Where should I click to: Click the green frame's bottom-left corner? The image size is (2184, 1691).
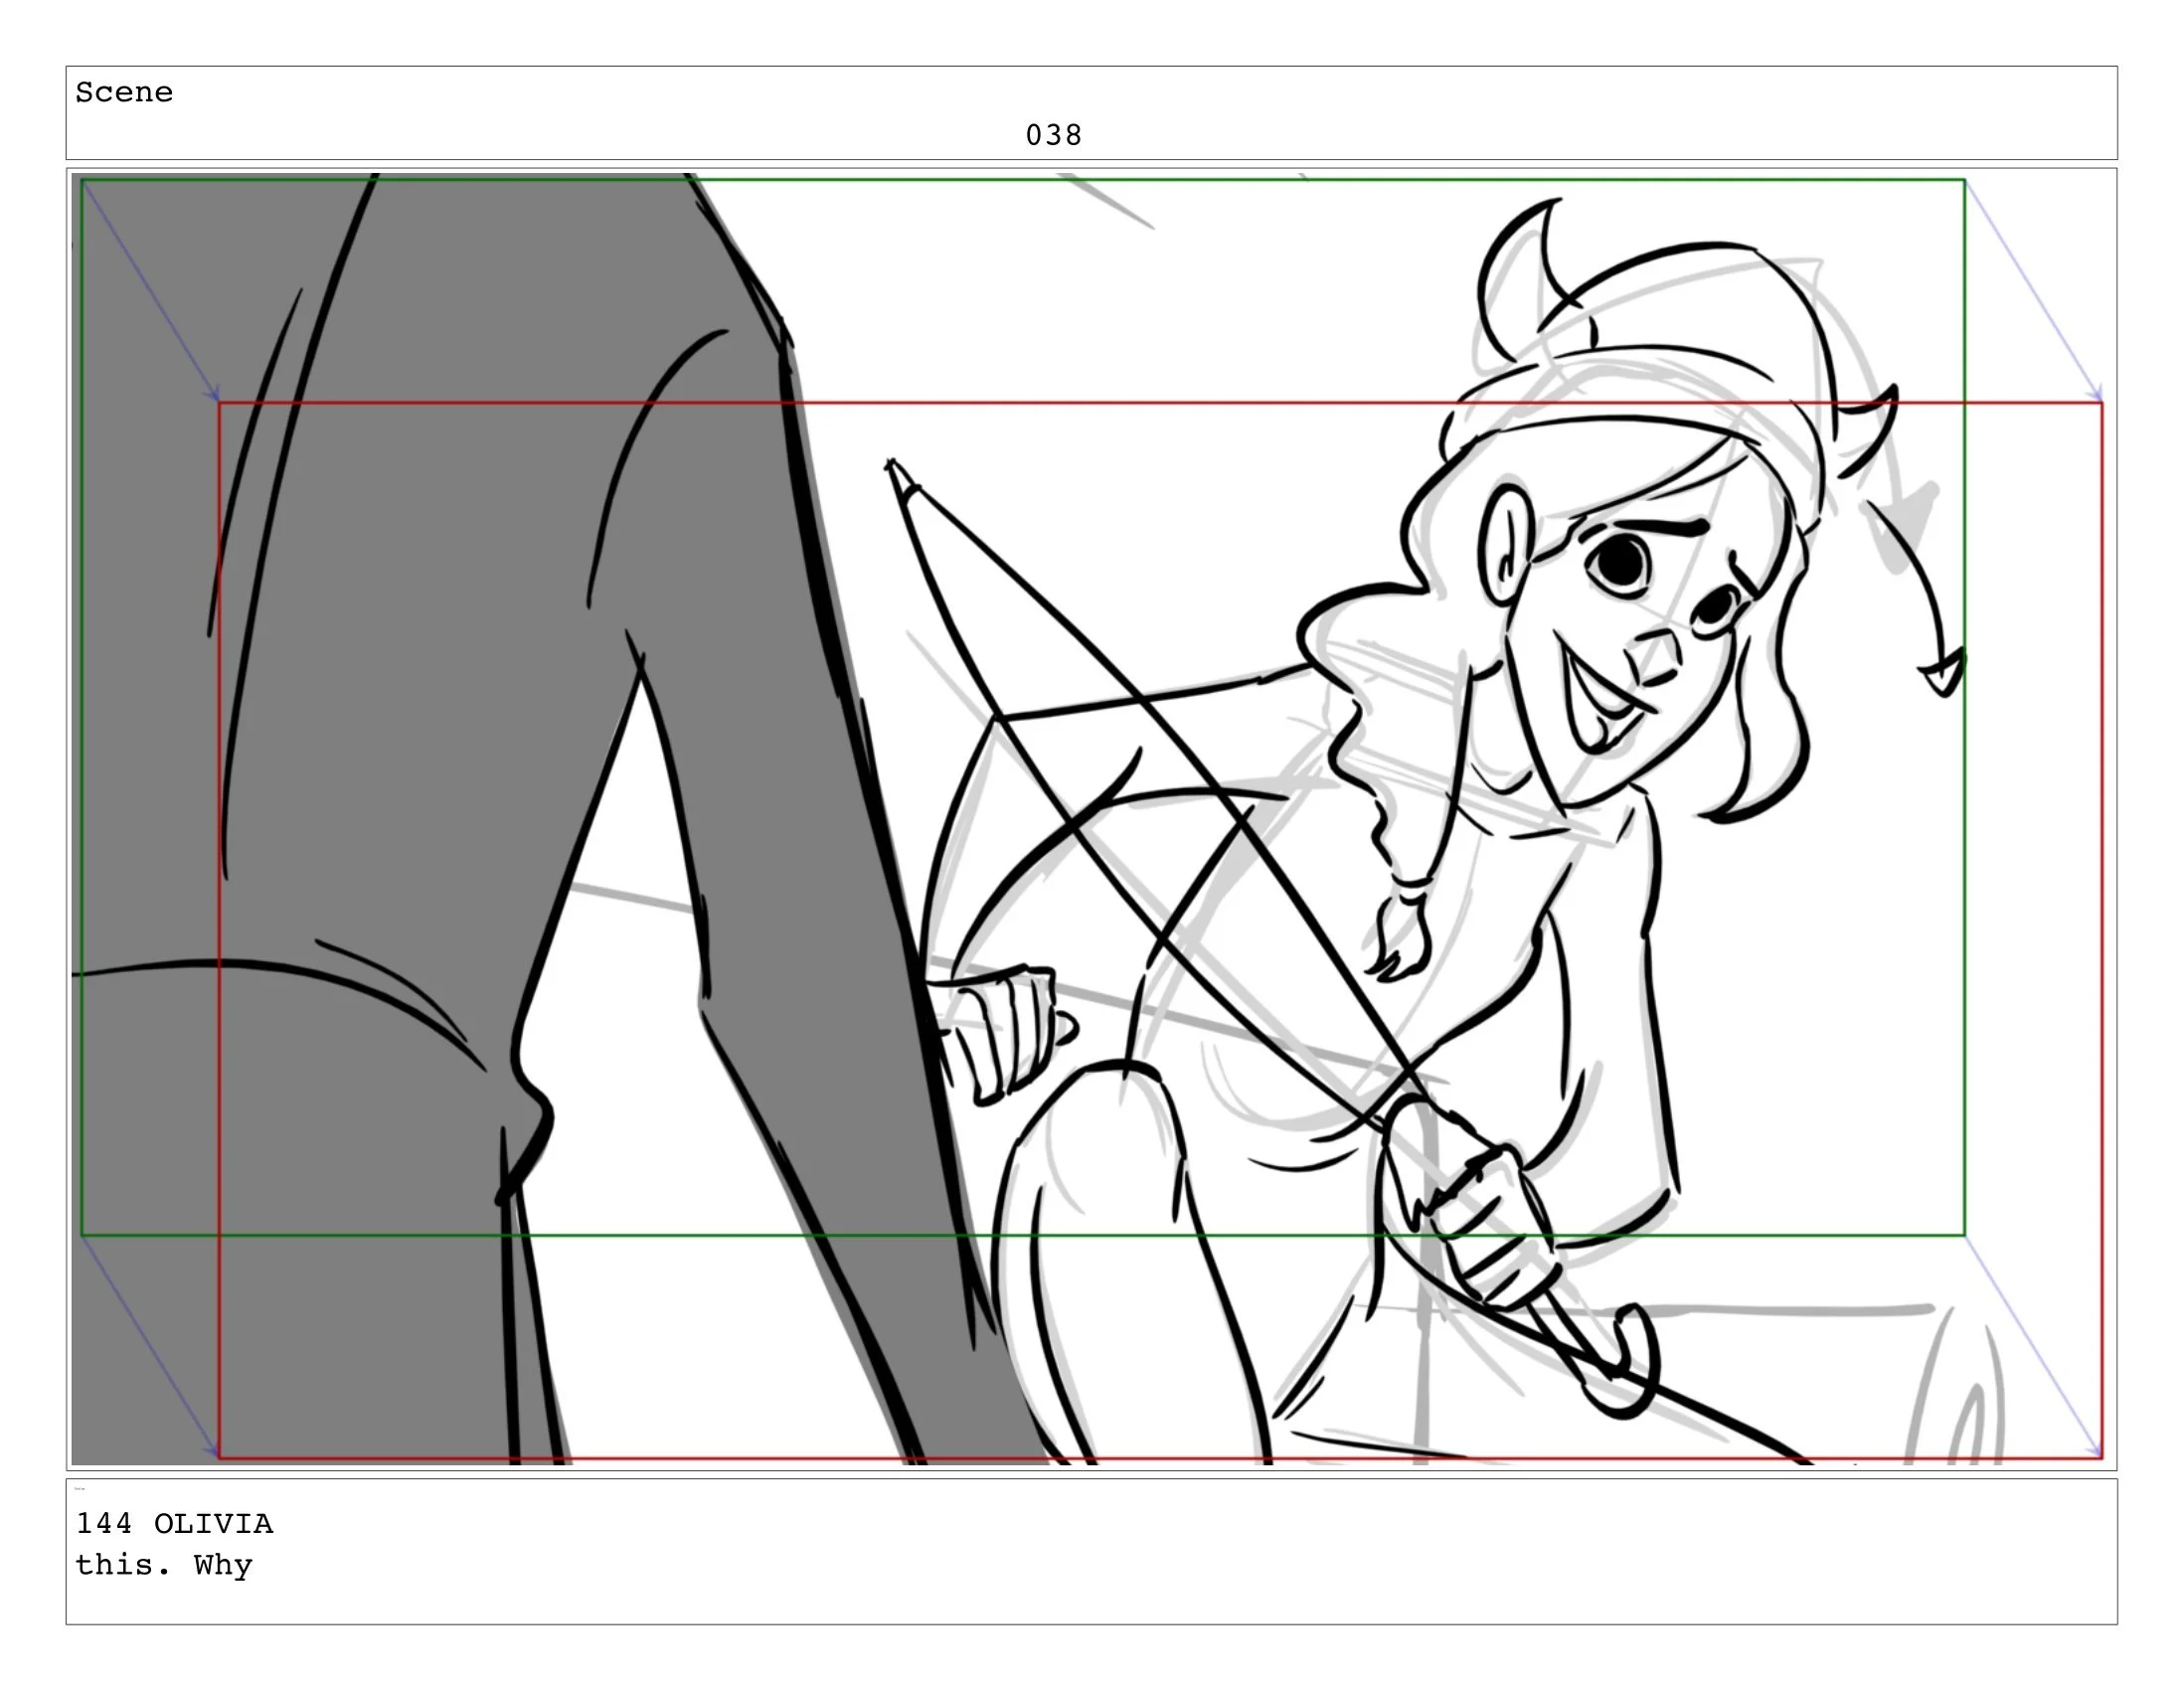[82, 1236]
